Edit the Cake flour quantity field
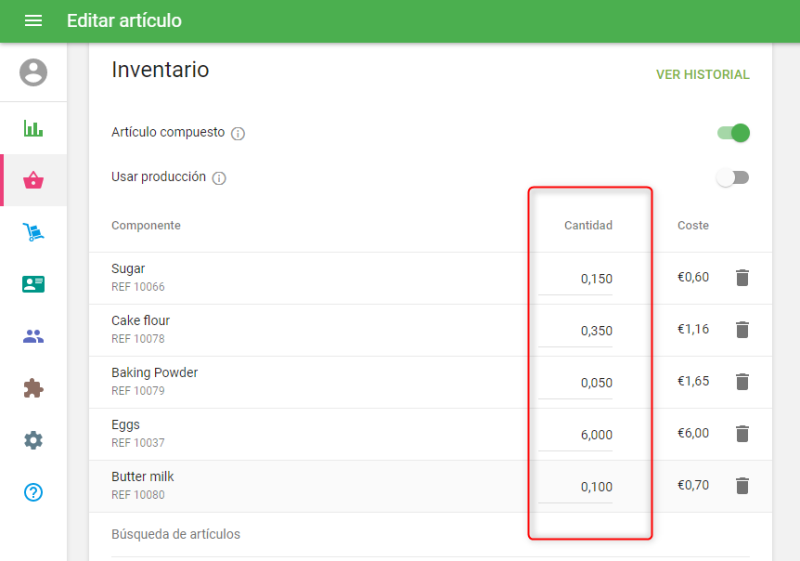This screenshot has width=800, height=561. point(576,331)
